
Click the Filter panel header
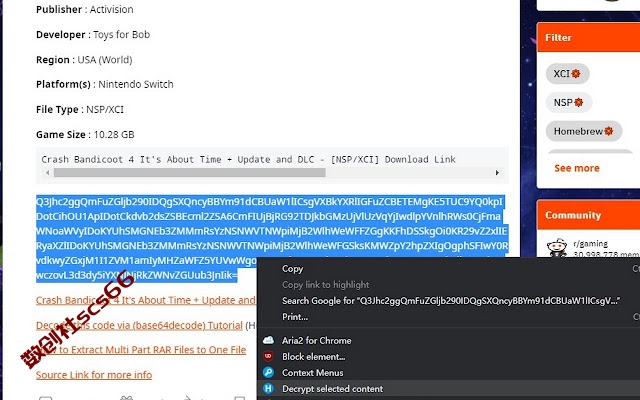point(588,37)
